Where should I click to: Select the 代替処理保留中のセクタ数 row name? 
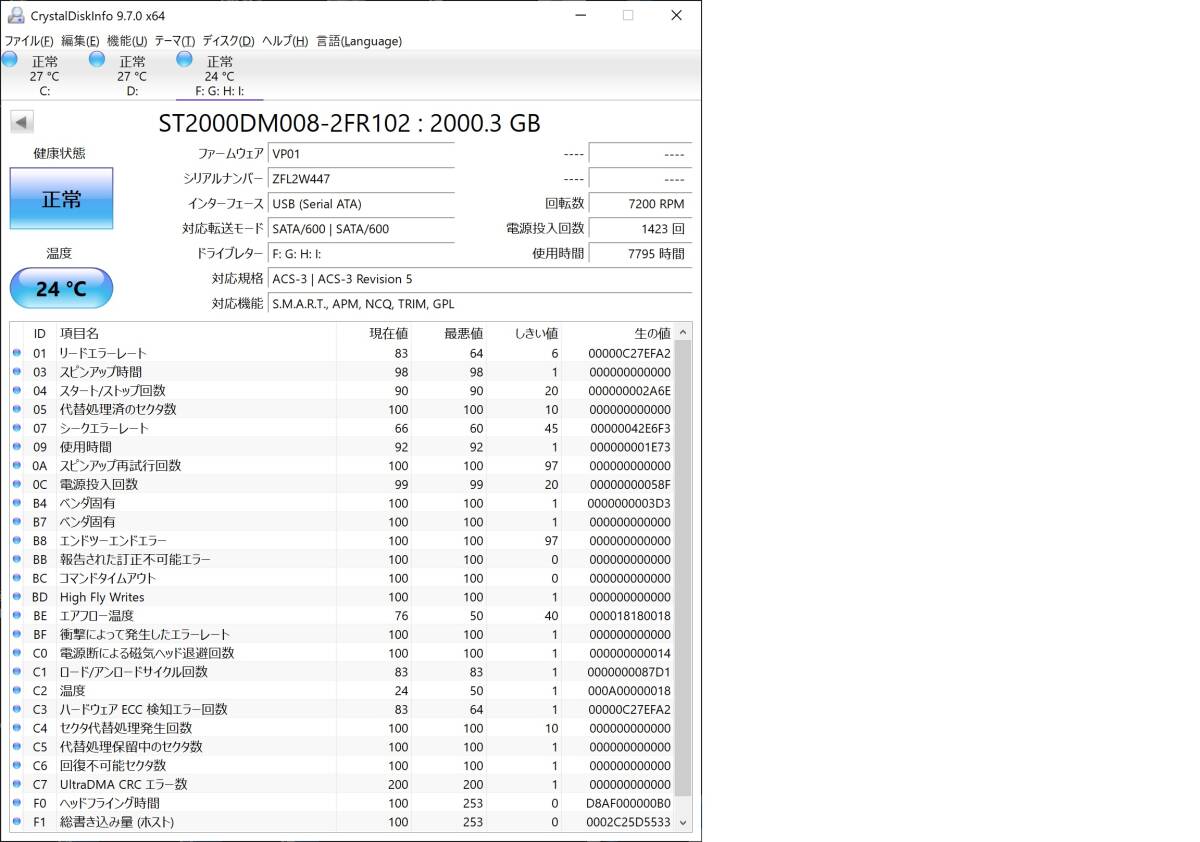[131, 747]
